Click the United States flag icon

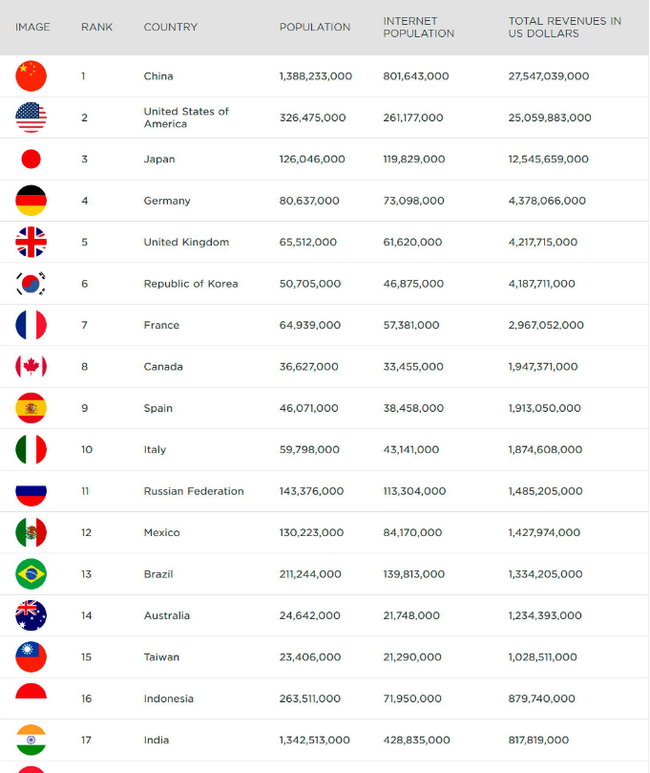click(x=31, y=118)
